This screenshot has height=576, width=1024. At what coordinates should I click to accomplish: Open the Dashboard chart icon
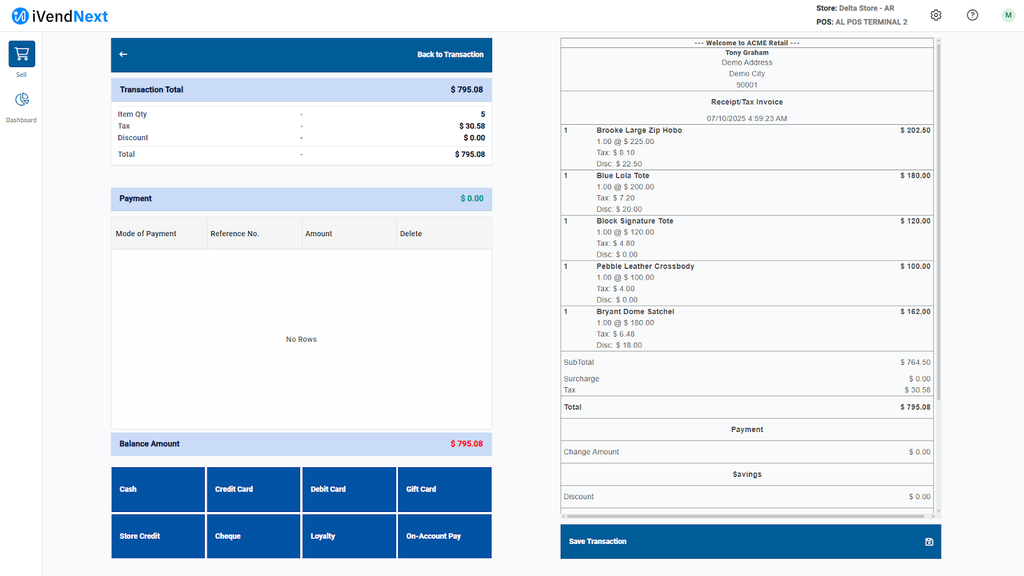point(22,100)
